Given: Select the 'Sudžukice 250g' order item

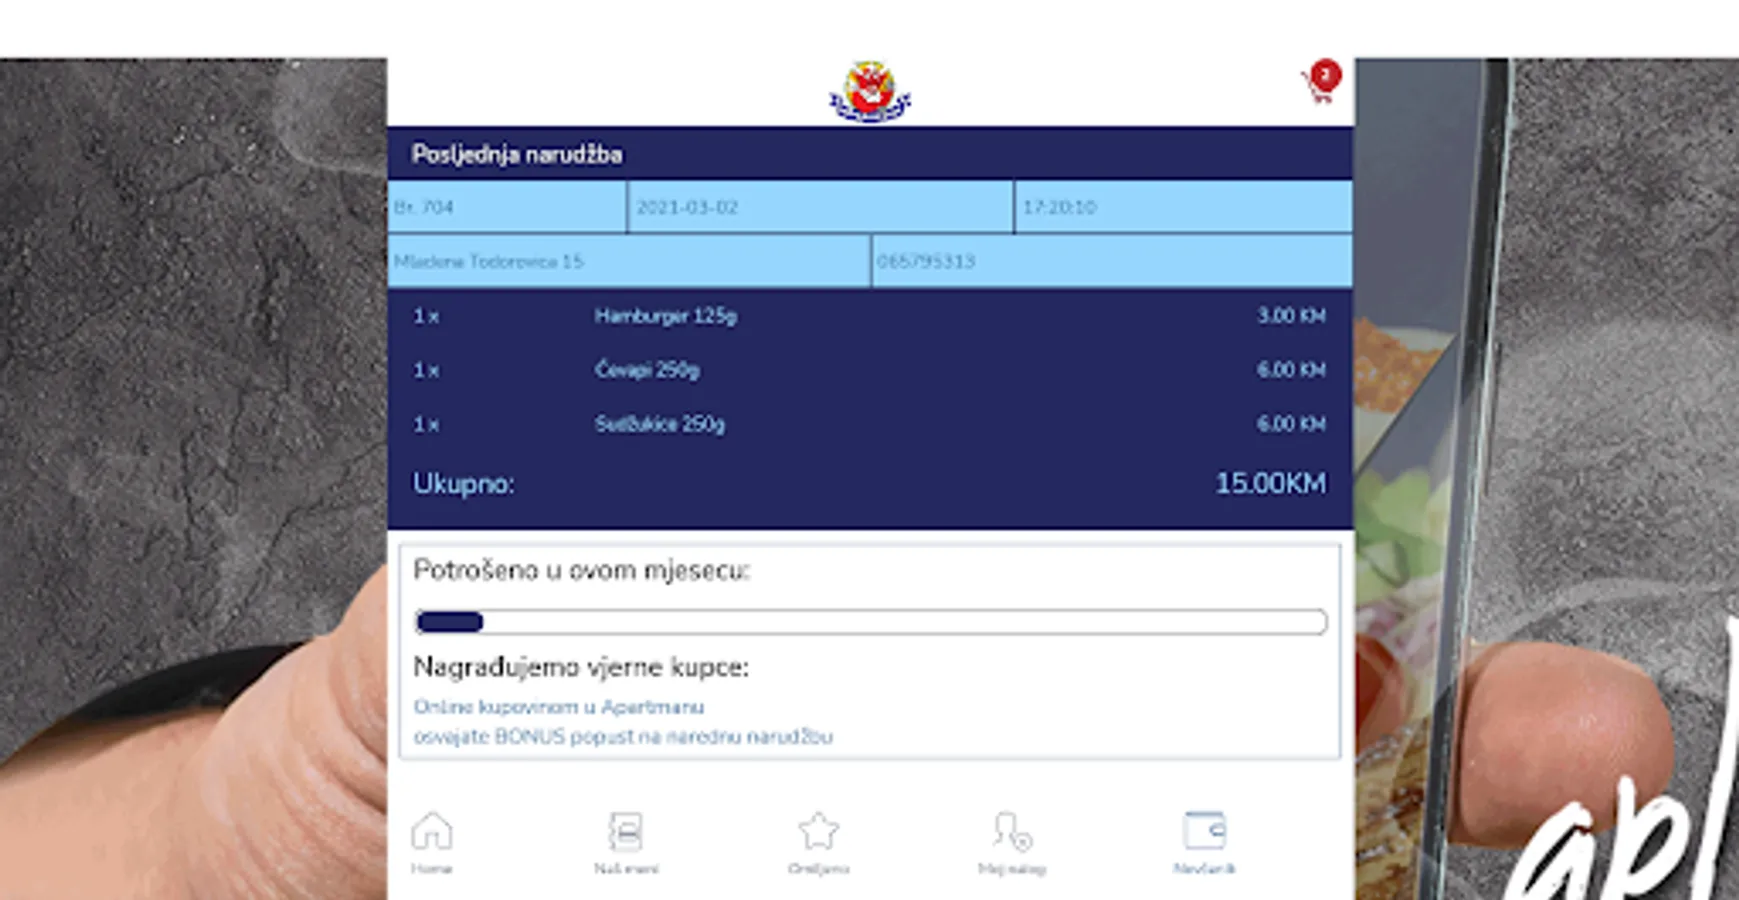Looking at the screenshot, I should 660,424.
